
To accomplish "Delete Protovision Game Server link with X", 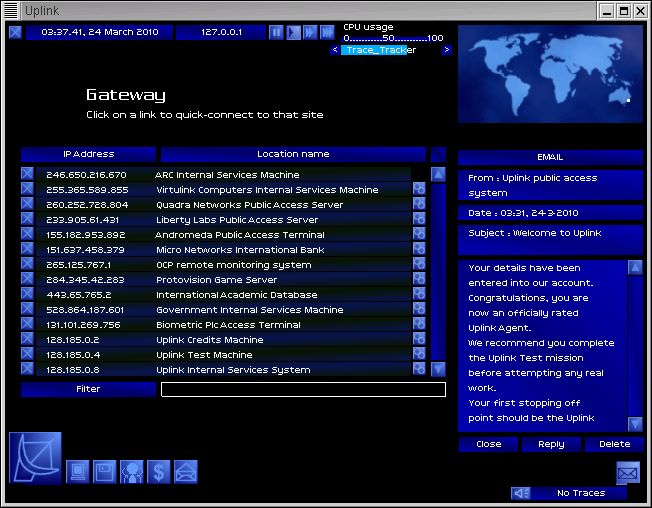I will click(x=27, y=278).
